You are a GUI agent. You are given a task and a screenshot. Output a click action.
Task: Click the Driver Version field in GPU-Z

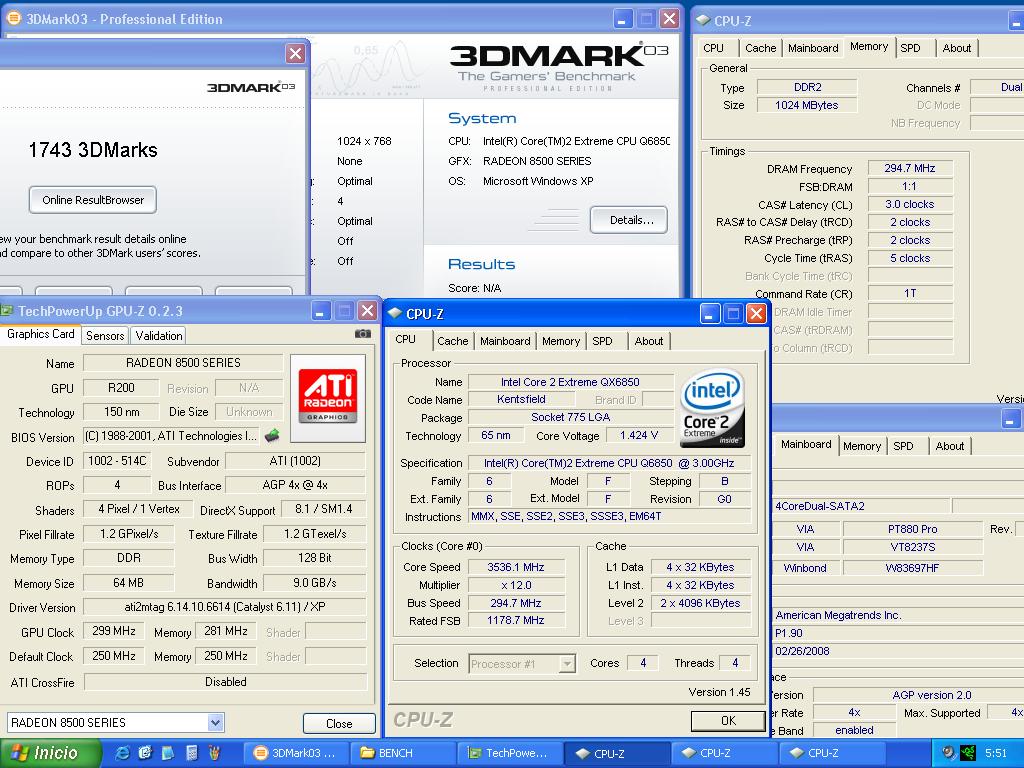(x=225, y=607)
